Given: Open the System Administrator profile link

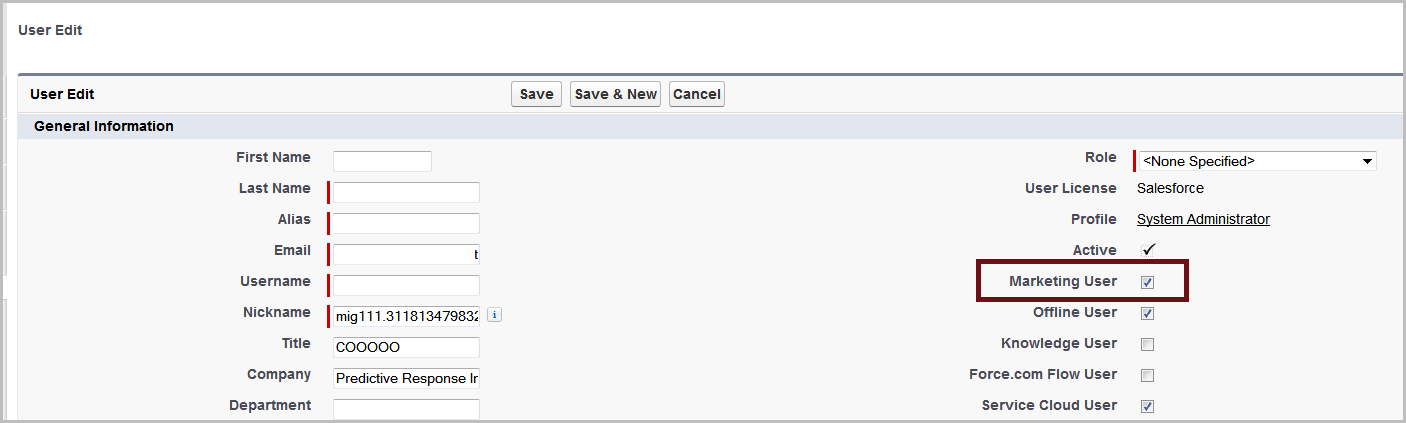Looking at the screenshot, I should pos(1203,219).
